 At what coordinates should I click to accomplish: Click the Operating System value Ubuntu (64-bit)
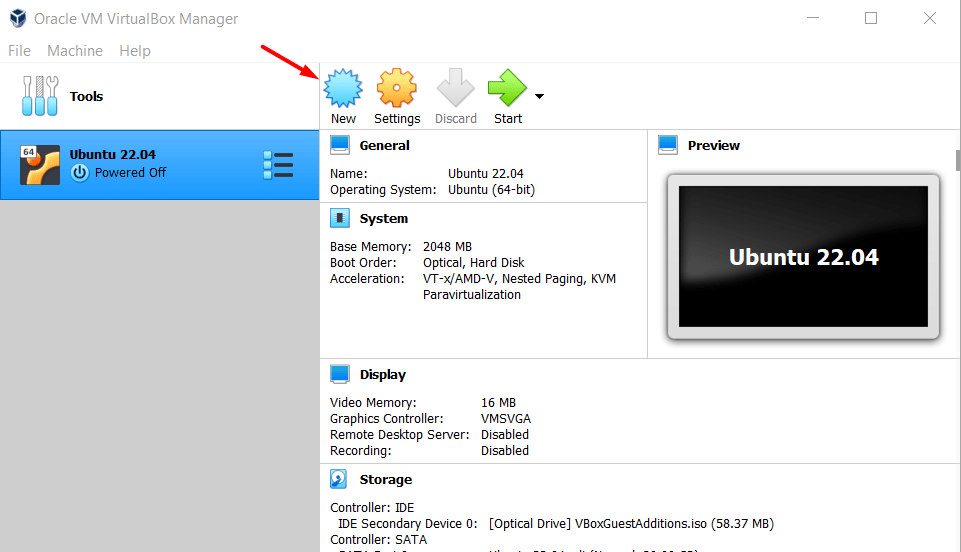click(492, 190)
